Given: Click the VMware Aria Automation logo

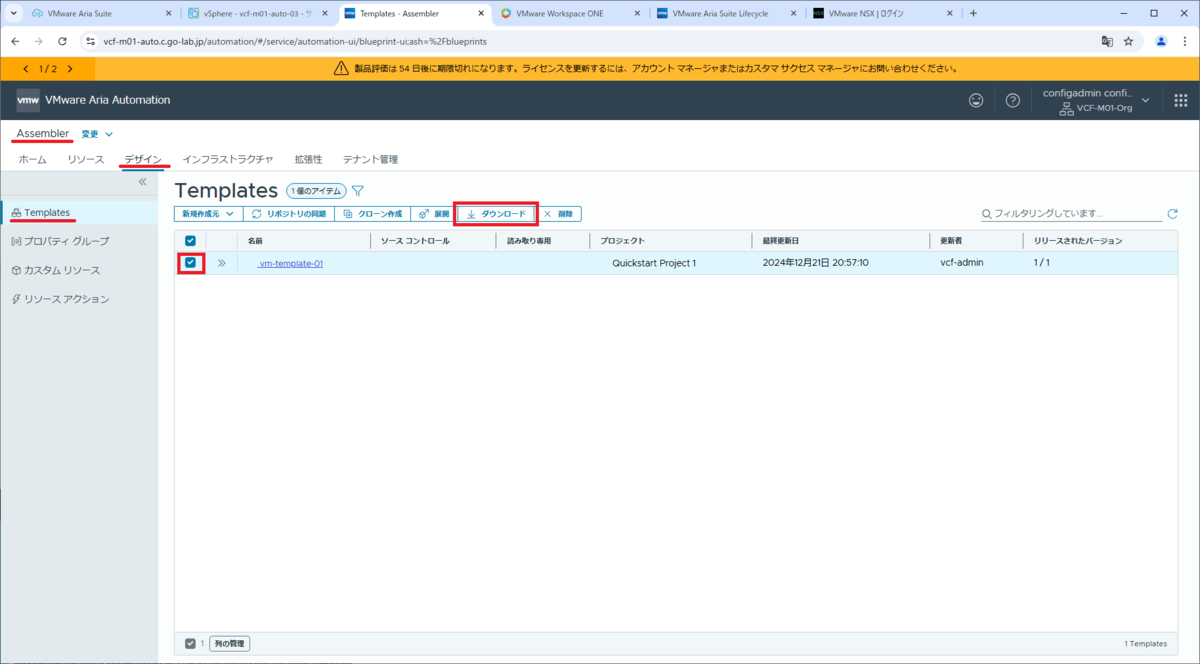Looking at the screenshot, I should coord(28,100).
